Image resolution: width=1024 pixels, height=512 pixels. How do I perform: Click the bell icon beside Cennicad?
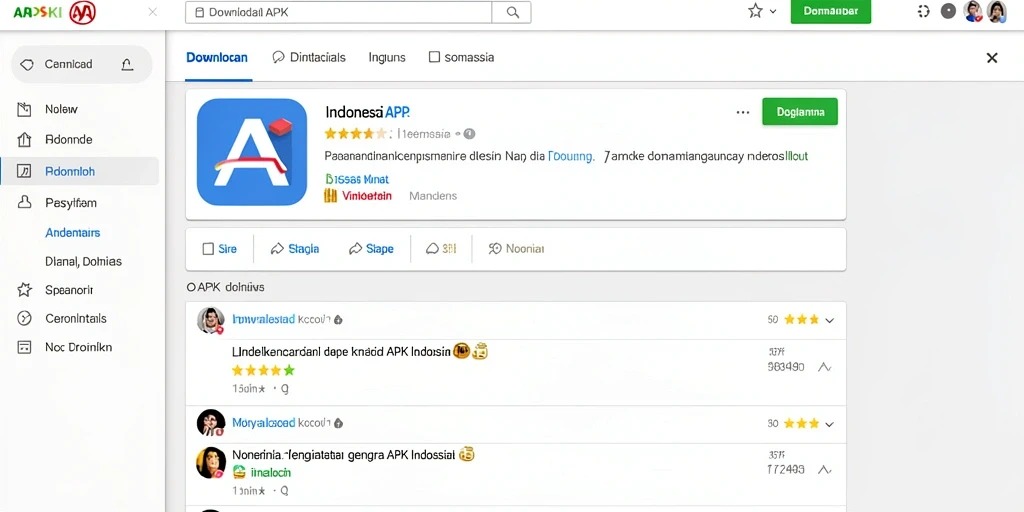pyautogui.click(x=127, y=64)
